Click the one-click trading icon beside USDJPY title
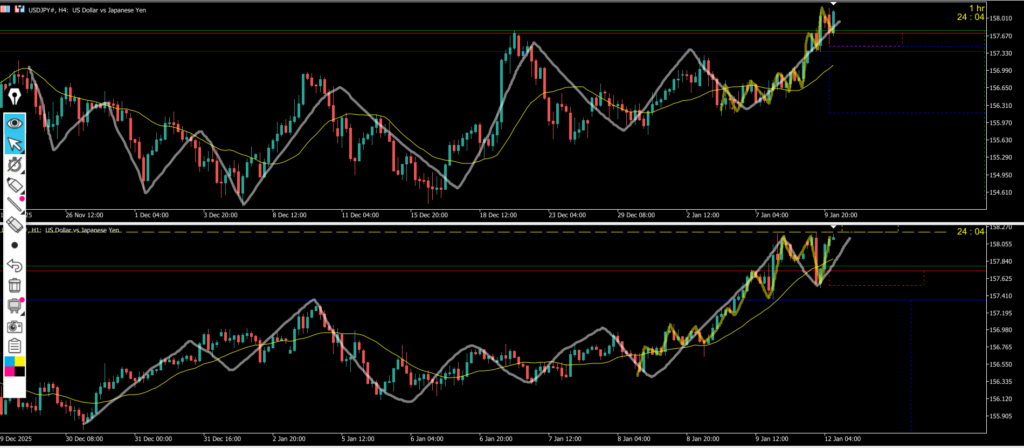The height and width of the screenshot is (448, 1024). tap(7, 10)
